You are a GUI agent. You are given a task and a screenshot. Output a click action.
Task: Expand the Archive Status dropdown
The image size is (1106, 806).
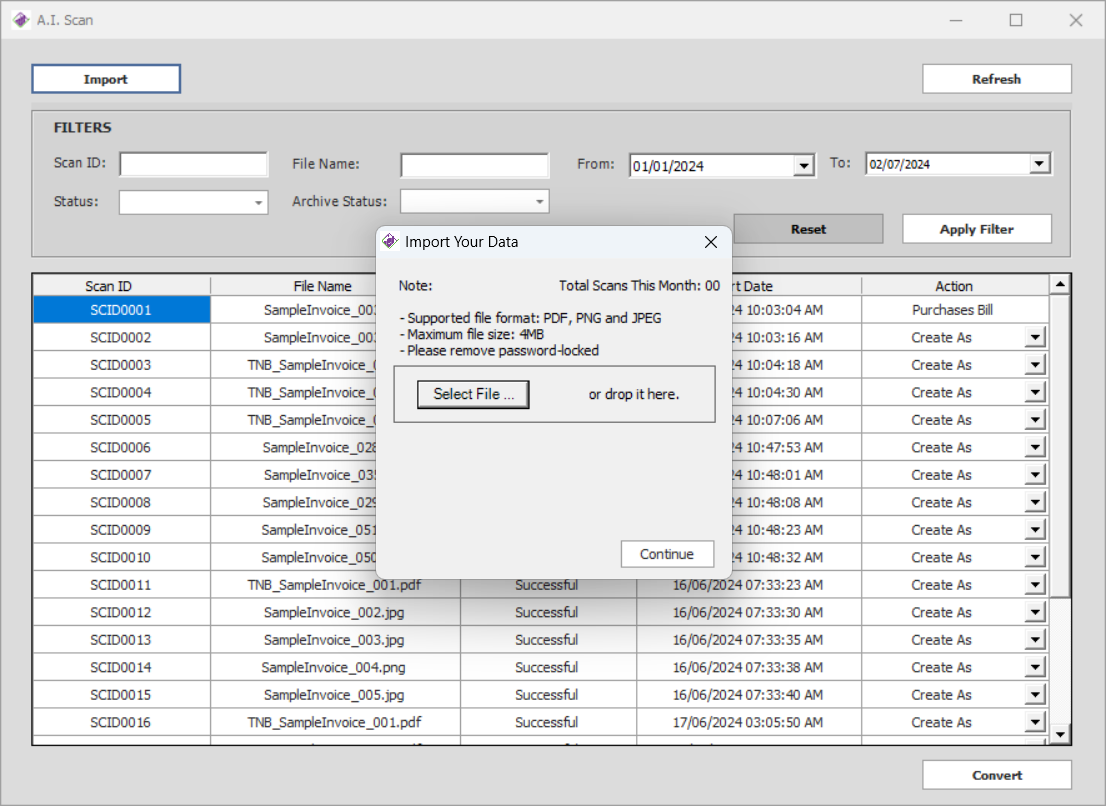coord(540,203)
